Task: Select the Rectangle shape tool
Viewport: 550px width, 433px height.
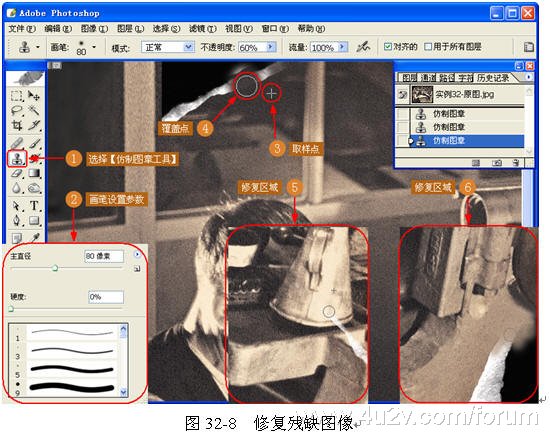Action: point(34,221)
